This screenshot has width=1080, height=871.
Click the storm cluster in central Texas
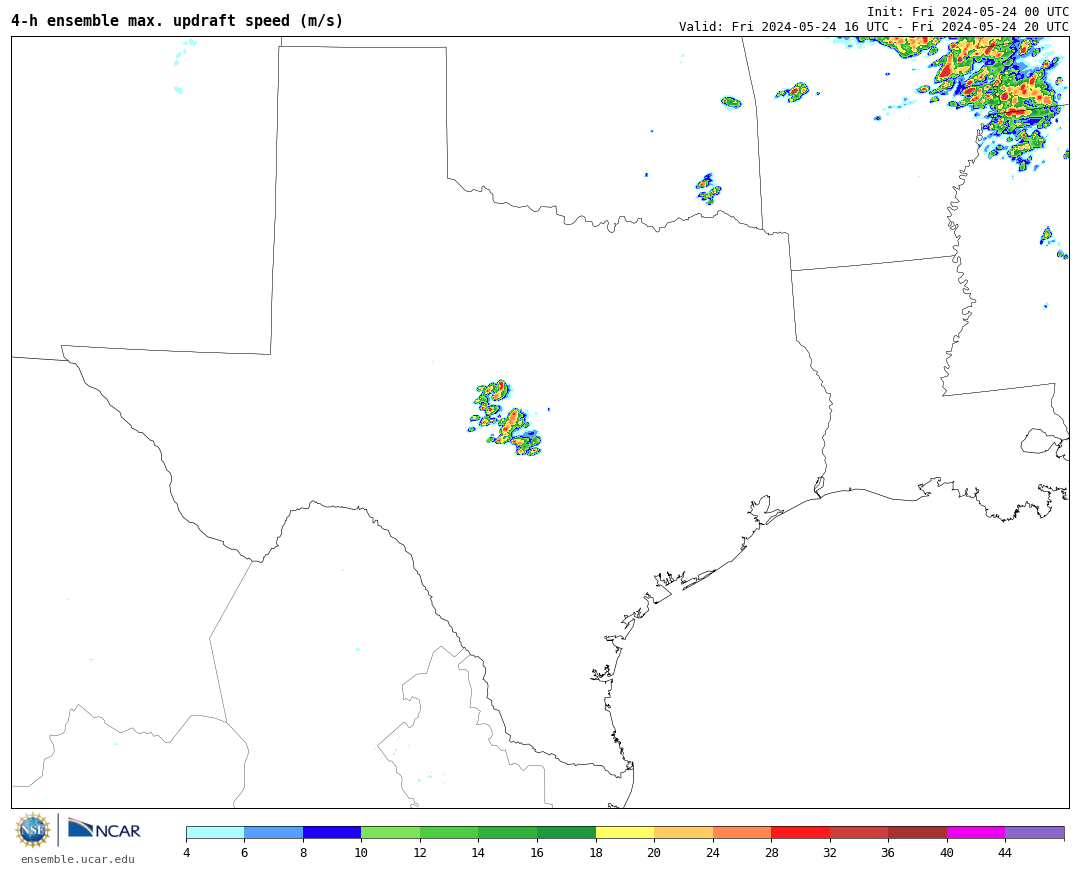(x=506, y=418)
